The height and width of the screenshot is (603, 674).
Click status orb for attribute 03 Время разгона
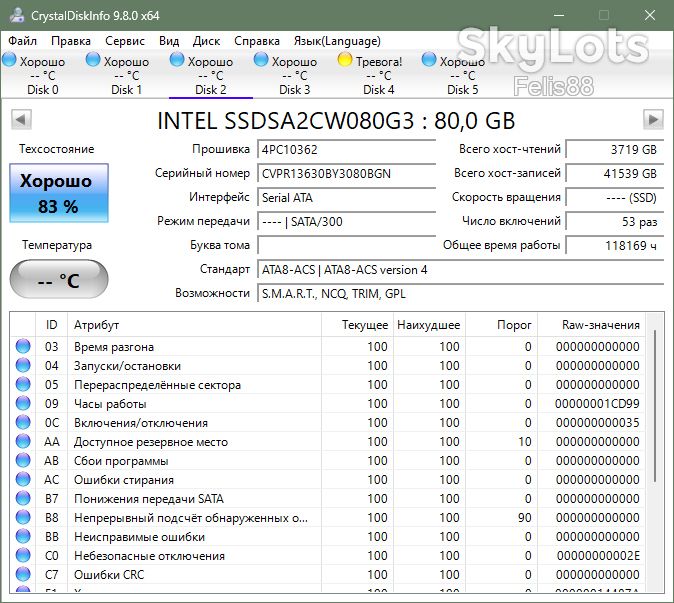pos(23,346)
